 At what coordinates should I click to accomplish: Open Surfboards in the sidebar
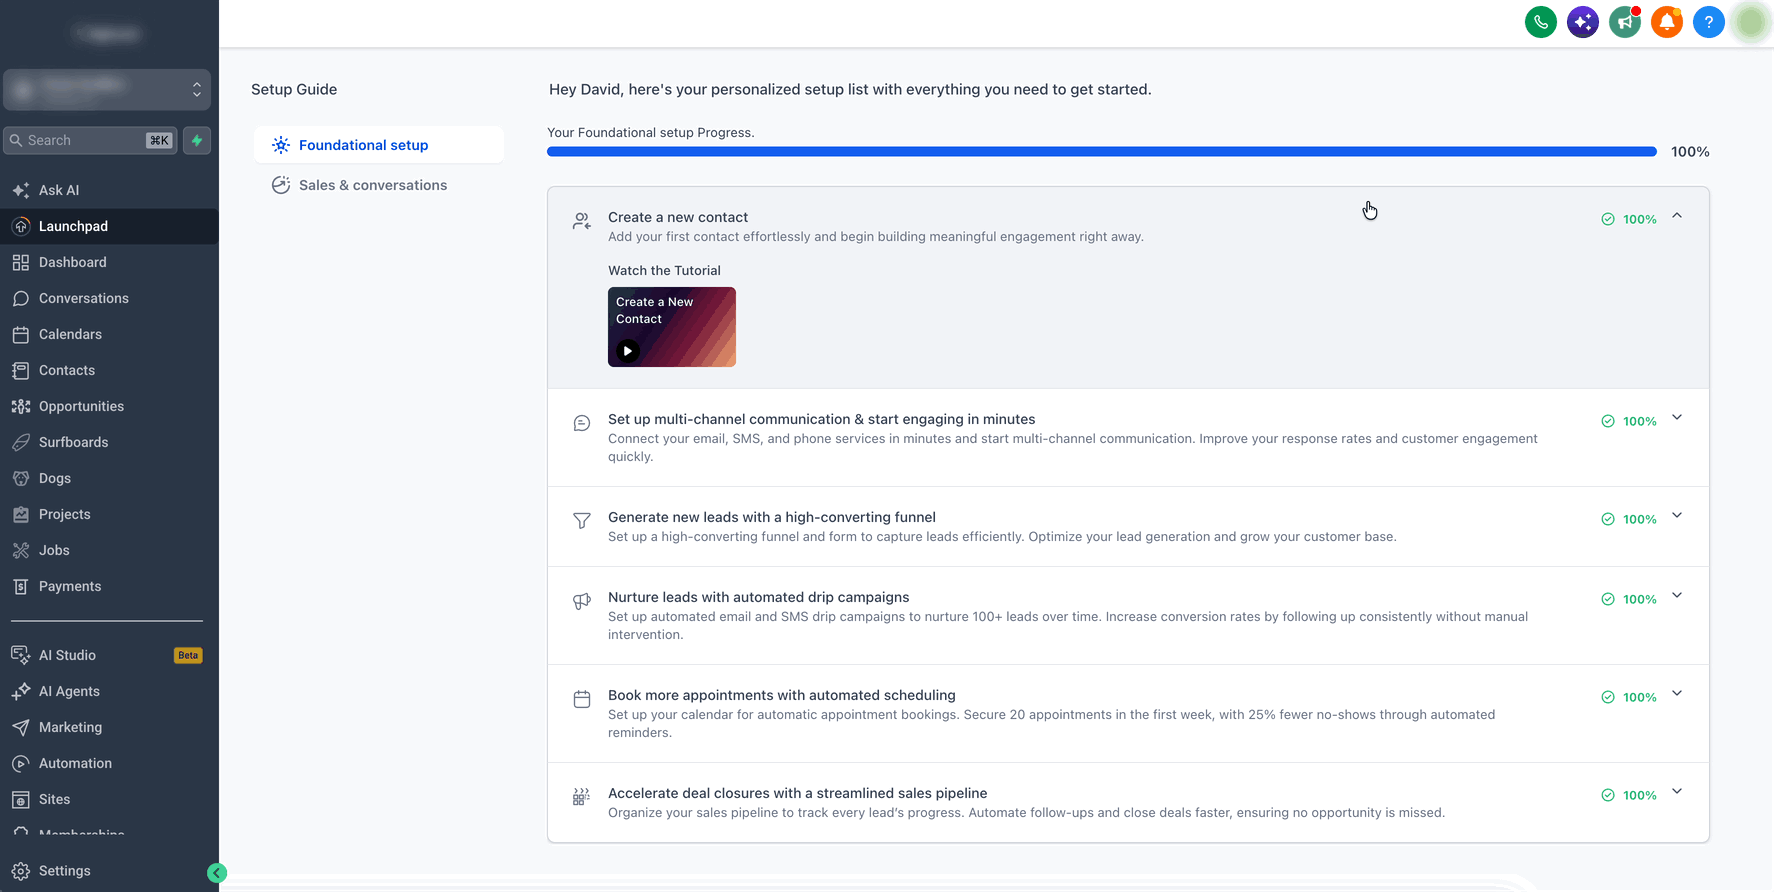click(x=109, y=442)
